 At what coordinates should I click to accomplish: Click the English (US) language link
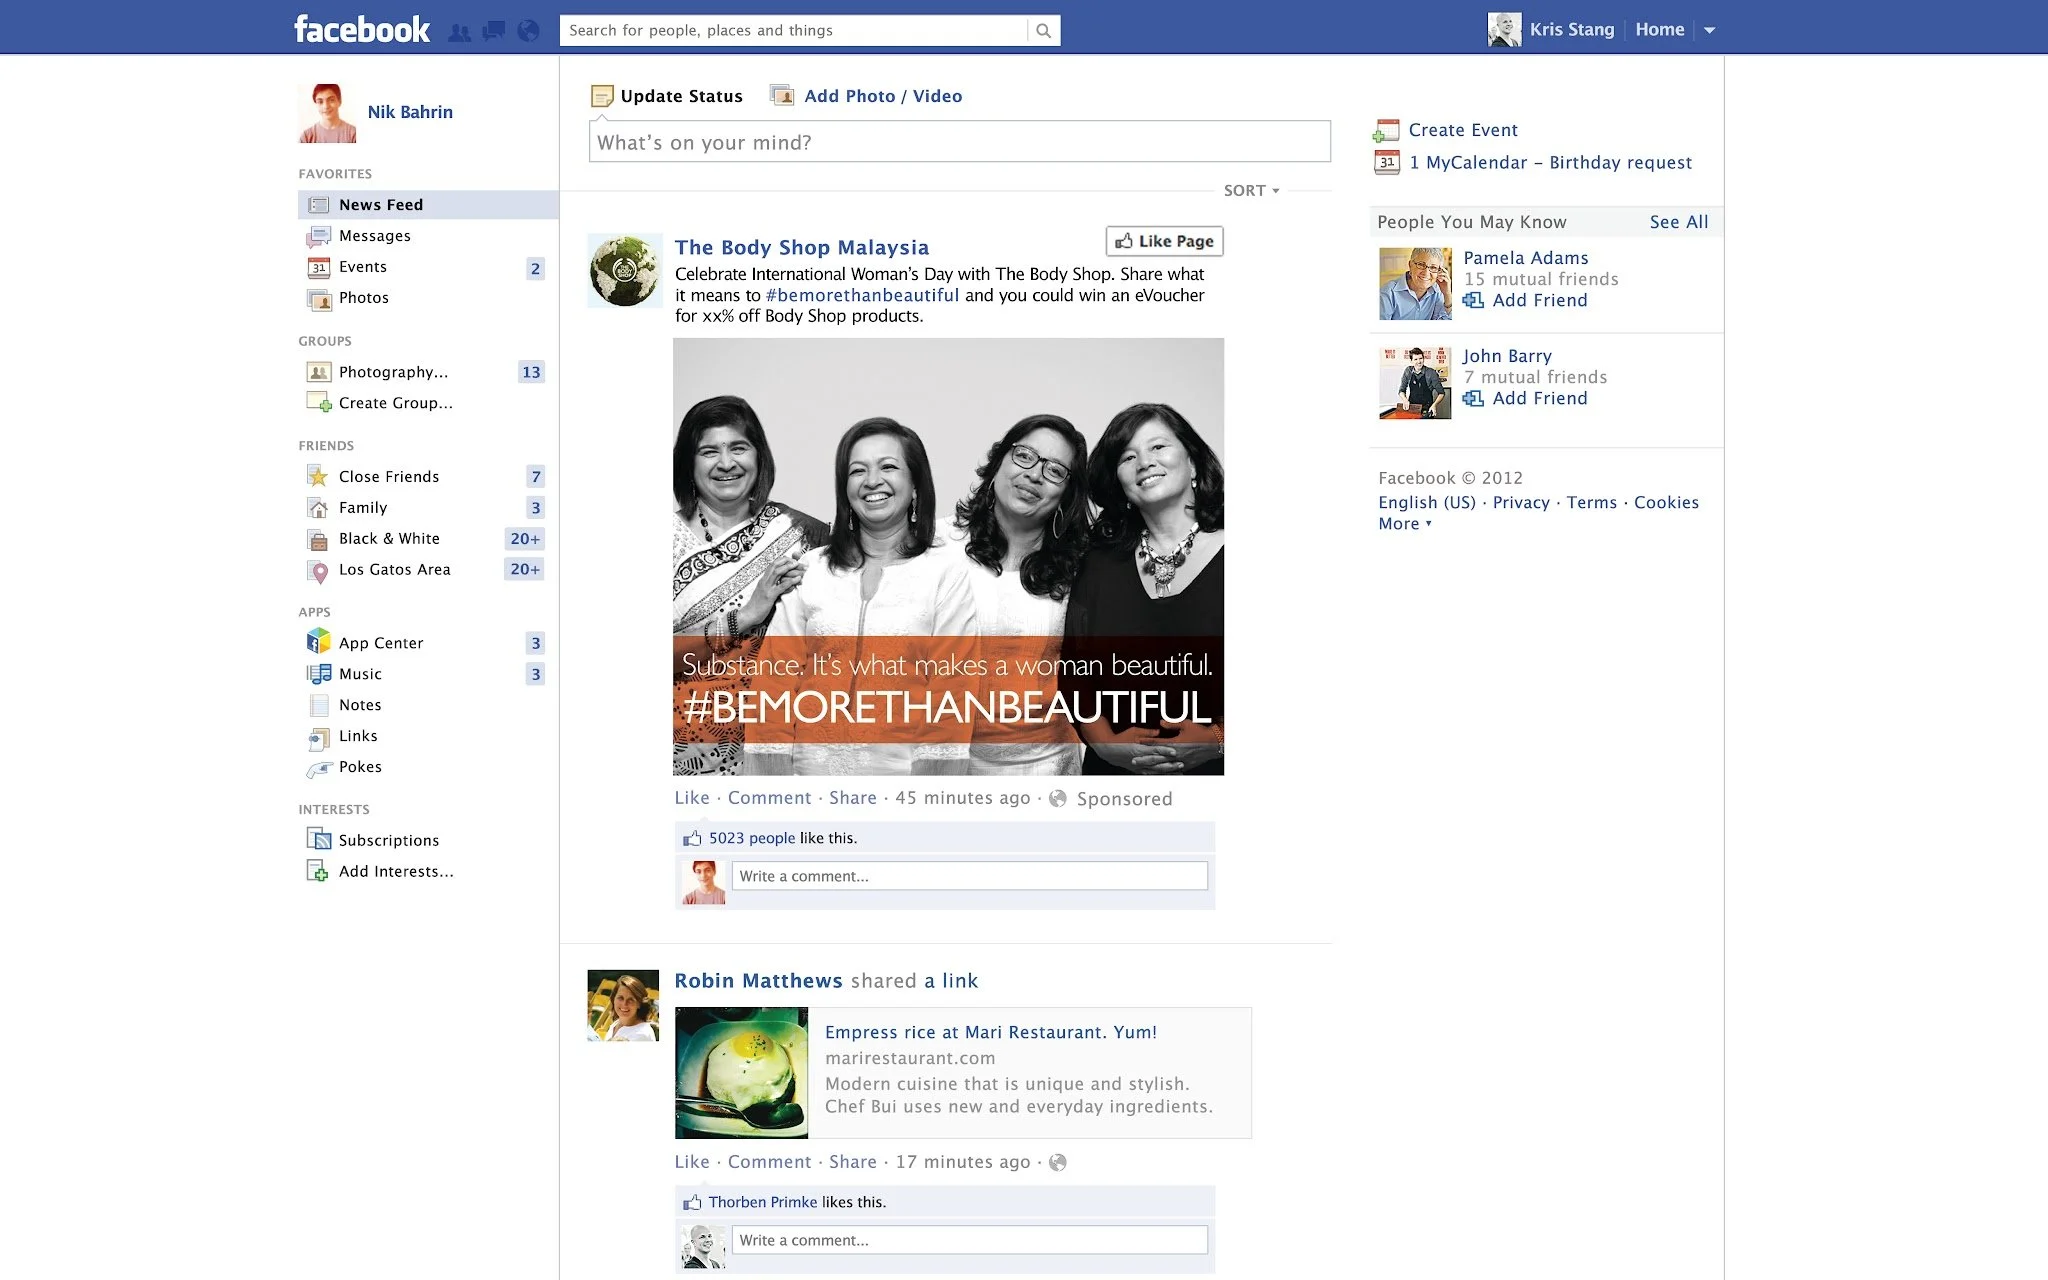tap(1427, 502)
